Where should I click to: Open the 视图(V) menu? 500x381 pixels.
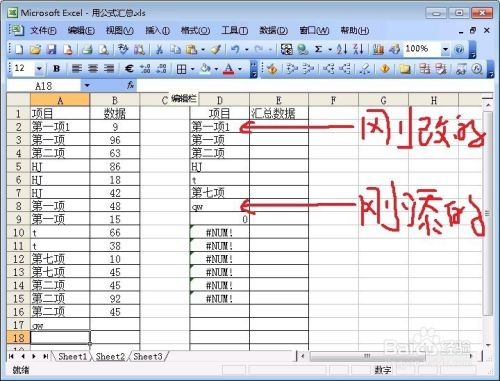(119, 31)
